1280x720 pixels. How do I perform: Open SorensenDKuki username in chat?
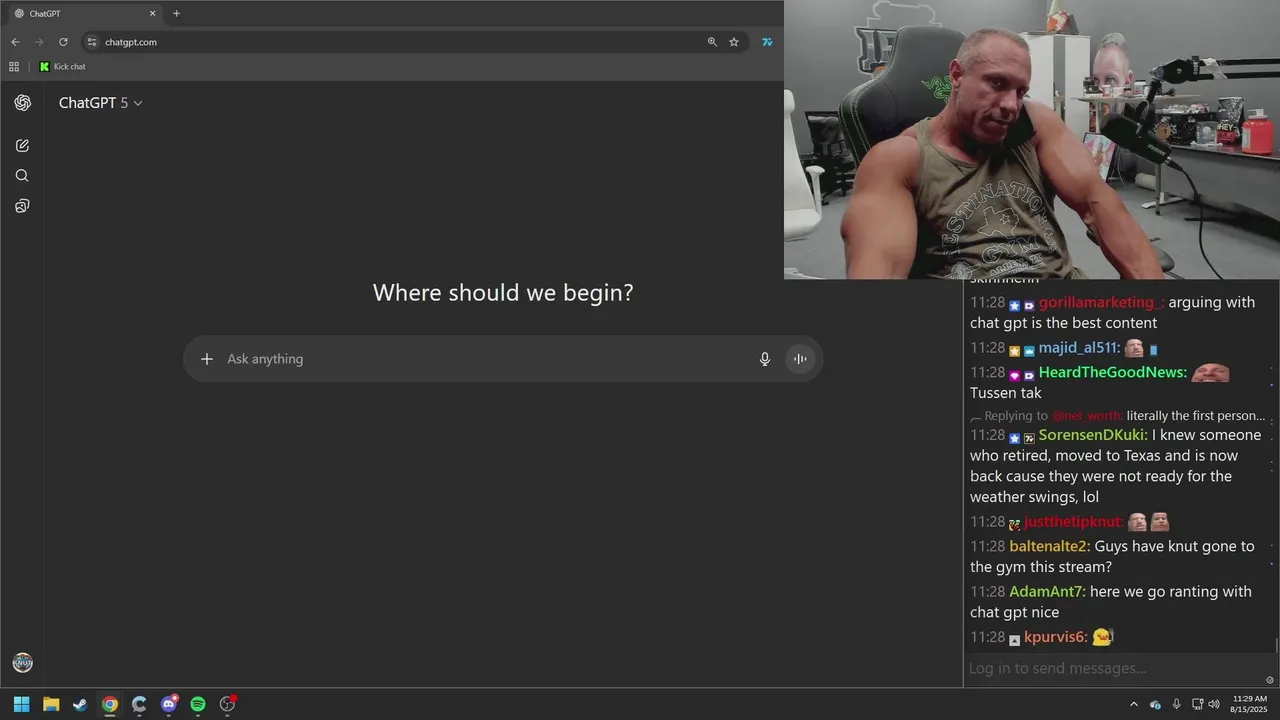tap(1093, 435)
